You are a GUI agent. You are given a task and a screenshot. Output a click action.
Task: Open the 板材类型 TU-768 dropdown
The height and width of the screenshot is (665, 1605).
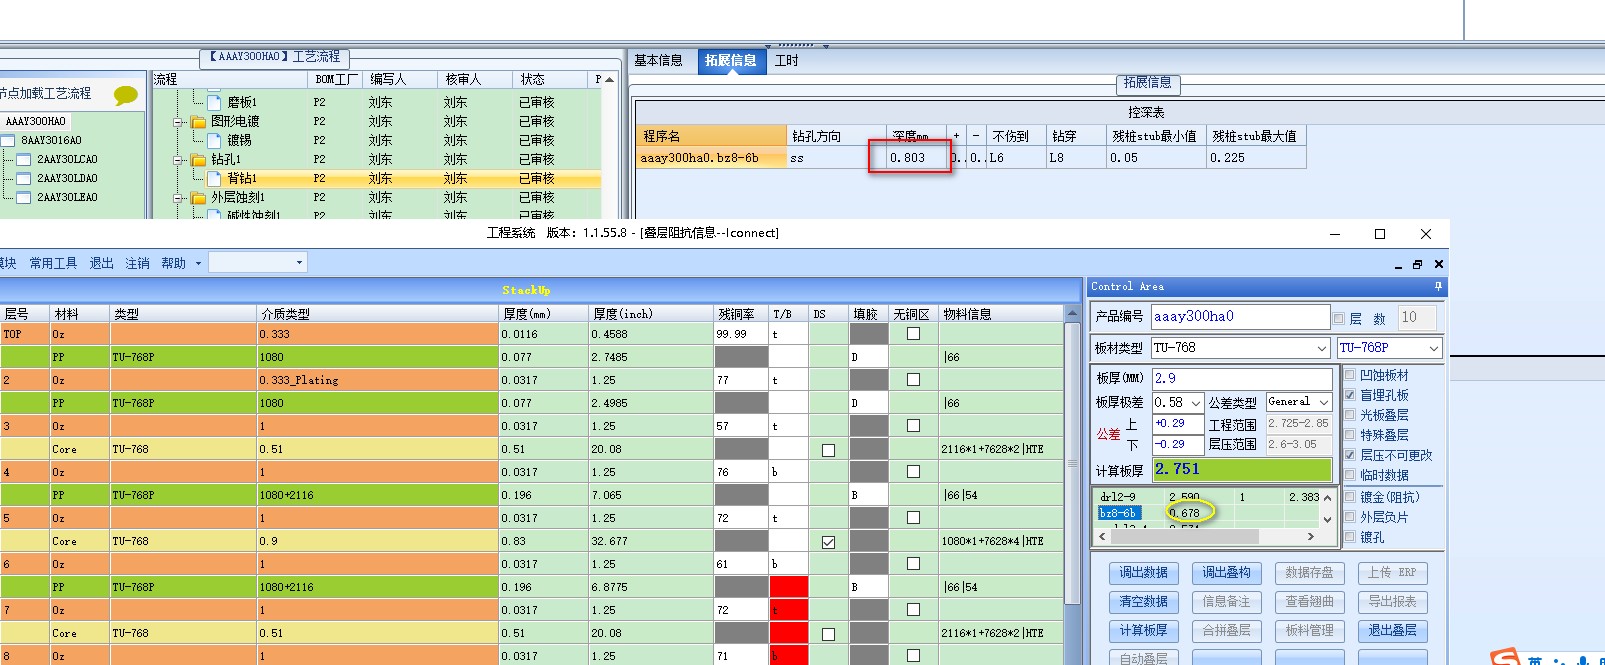pyautogui.click(x=1321, y=348)
